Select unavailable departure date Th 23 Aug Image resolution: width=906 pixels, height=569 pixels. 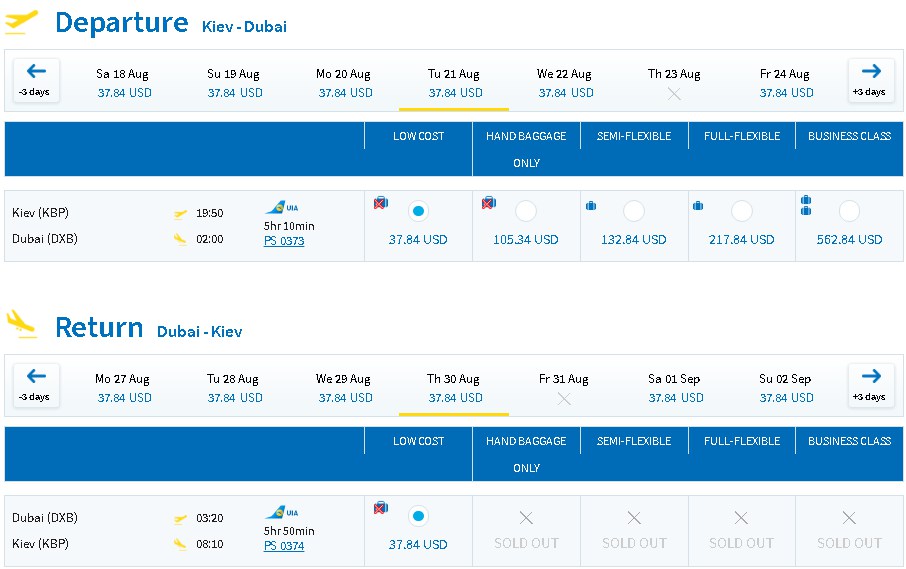pyautogui.click(x=674, y=83)
